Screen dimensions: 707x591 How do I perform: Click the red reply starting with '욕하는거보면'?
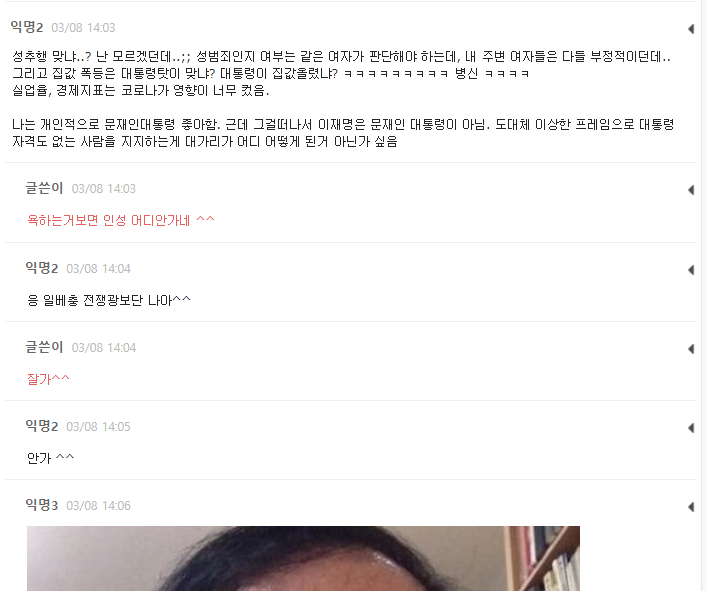(121, 220)
